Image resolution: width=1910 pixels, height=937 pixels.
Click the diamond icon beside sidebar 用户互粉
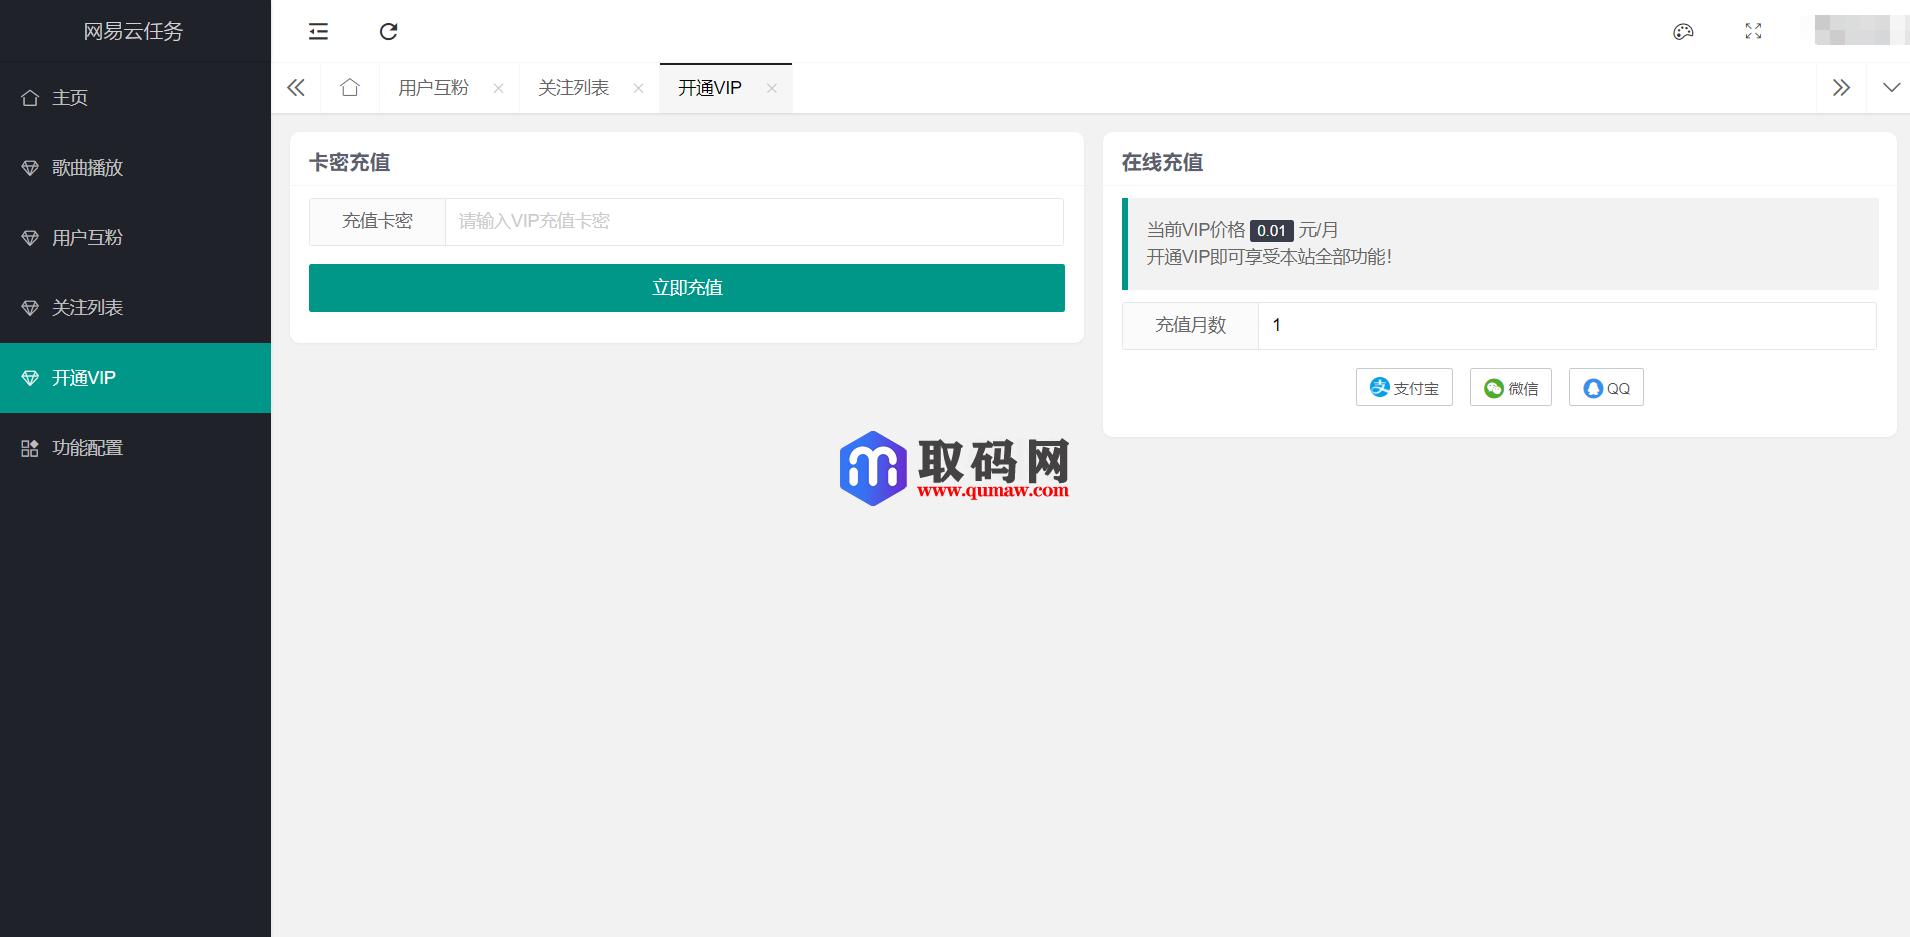pyautogui.click(x=30, y=238)
